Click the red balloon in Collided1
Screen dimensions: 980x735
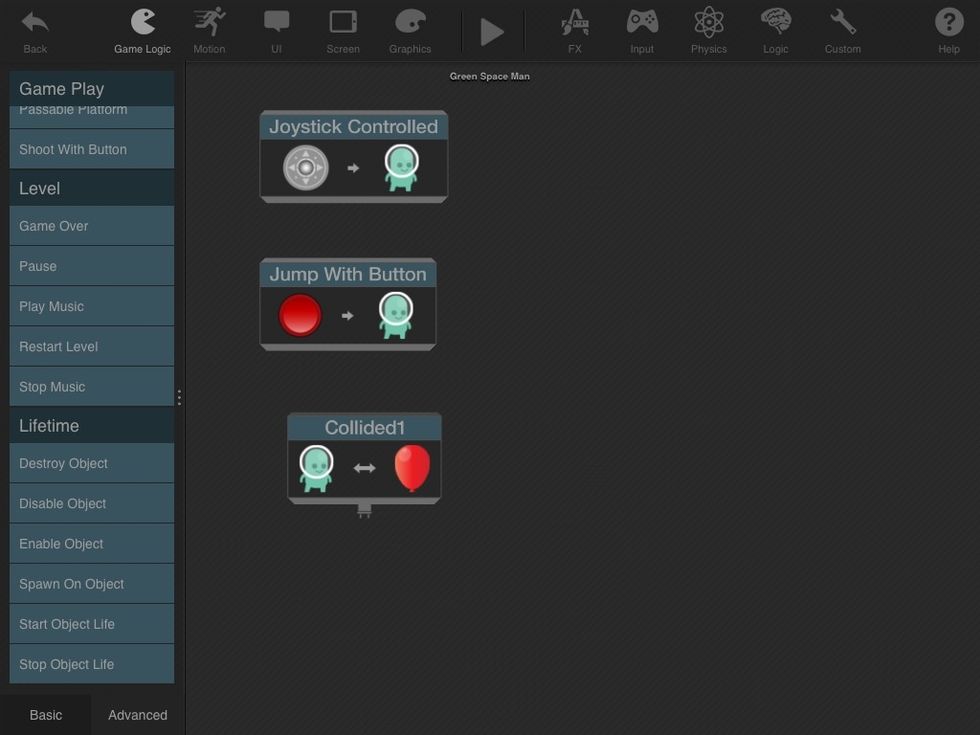412,468
